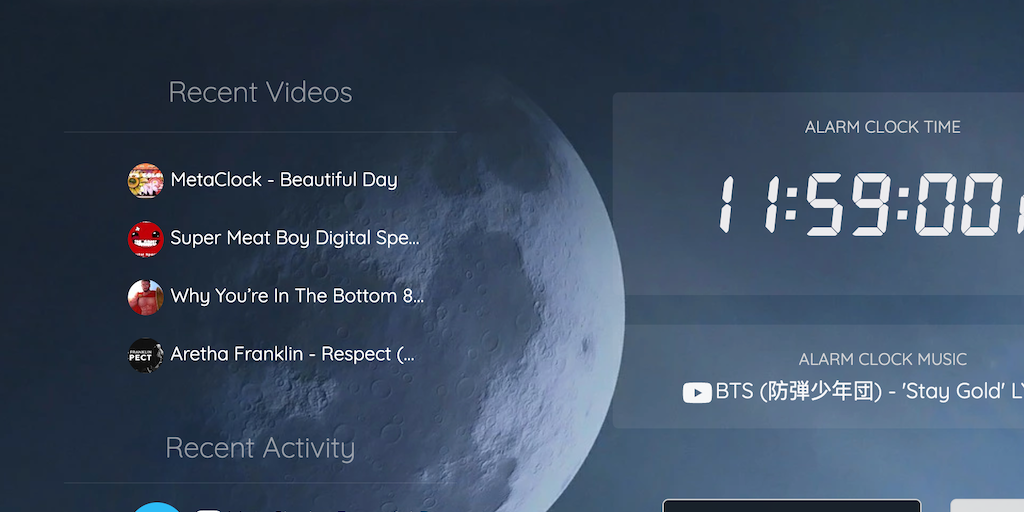Click the white button at bottom right
The width and height of the screenshot is (1024, 512).
tap(987, 505)
